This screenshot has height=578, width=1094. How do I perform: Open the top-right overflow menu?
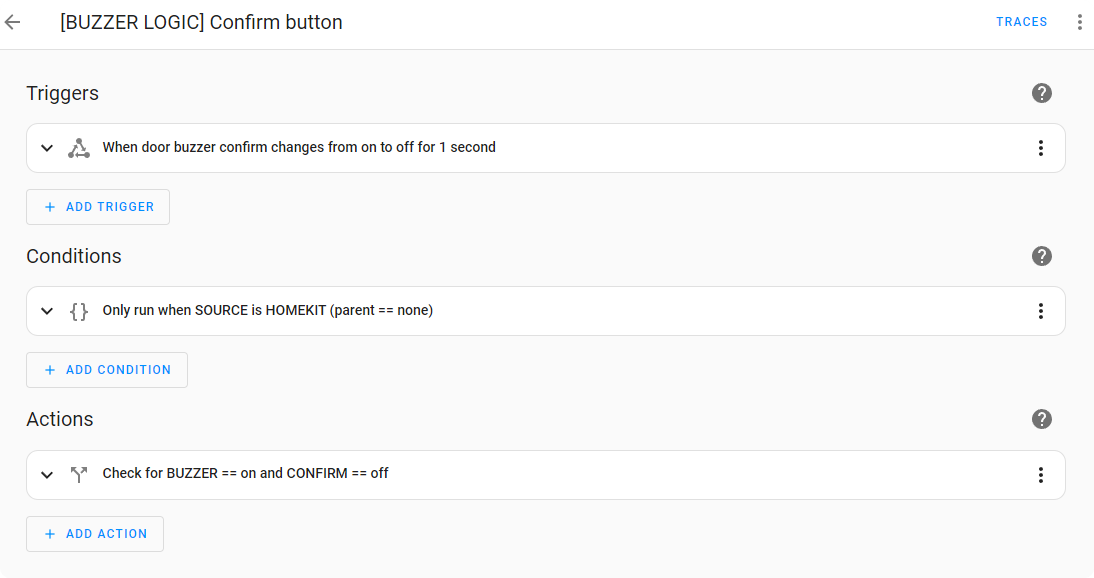click(1079, 21)
